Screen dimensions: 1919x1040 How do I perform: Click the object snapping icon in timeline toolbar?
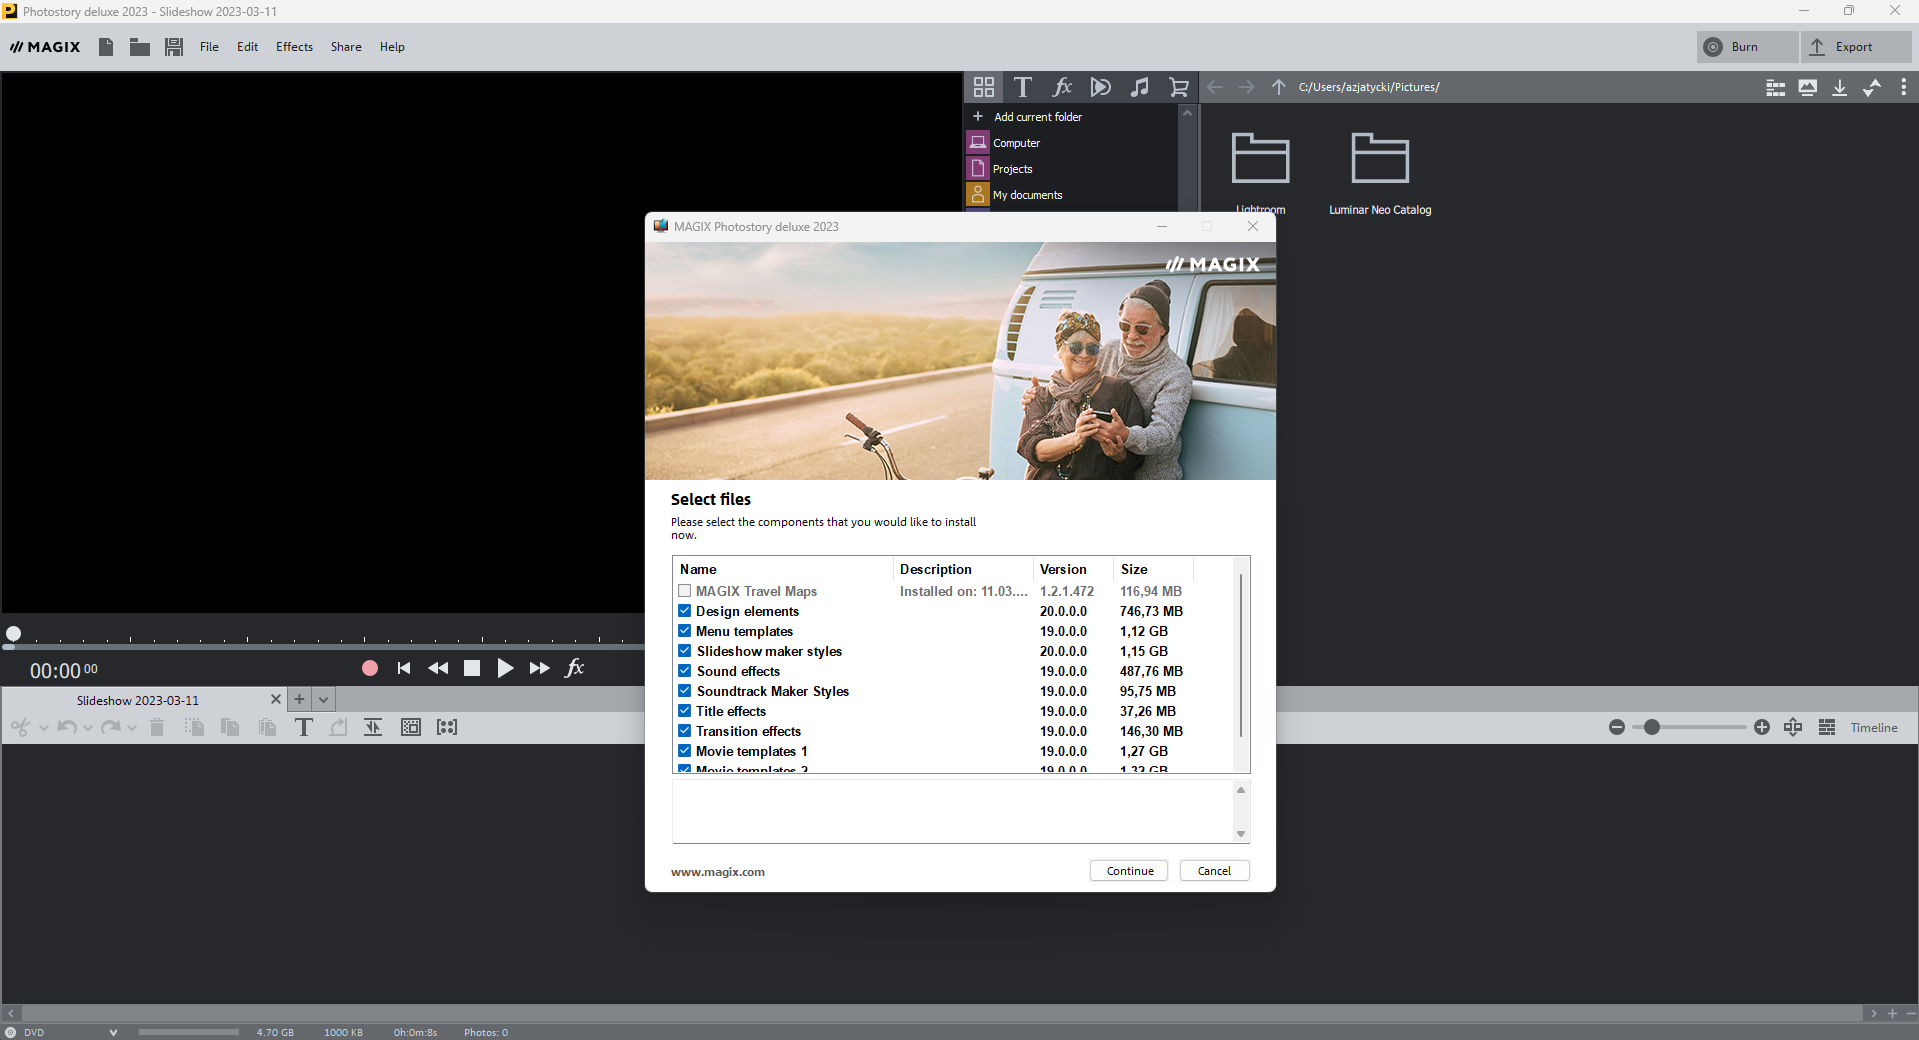click(373, 727)
